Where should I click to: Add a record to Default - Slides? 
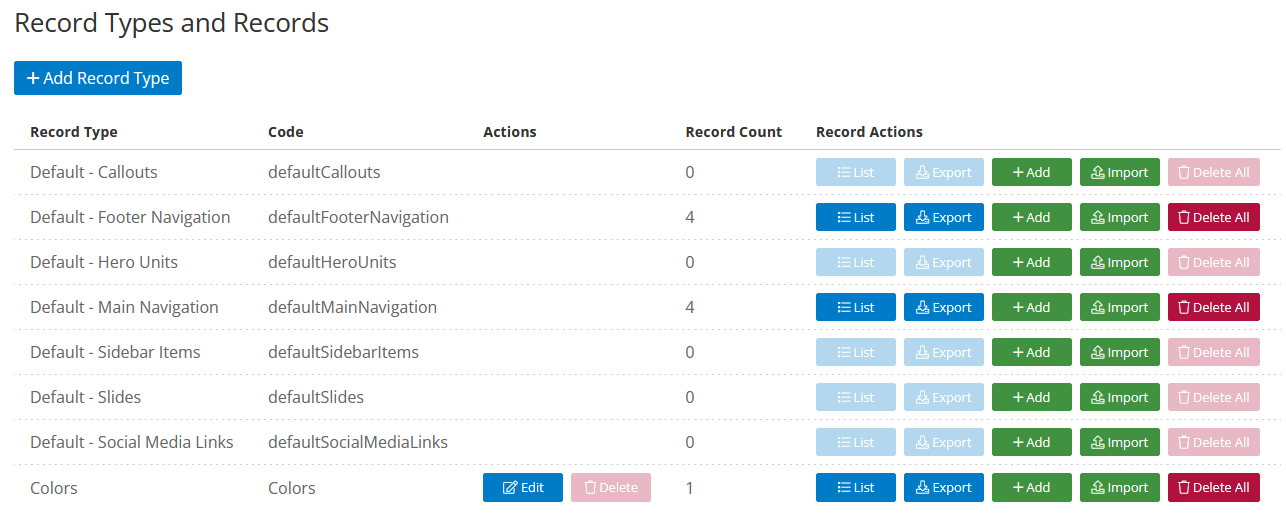click(x=1032, y=397)
